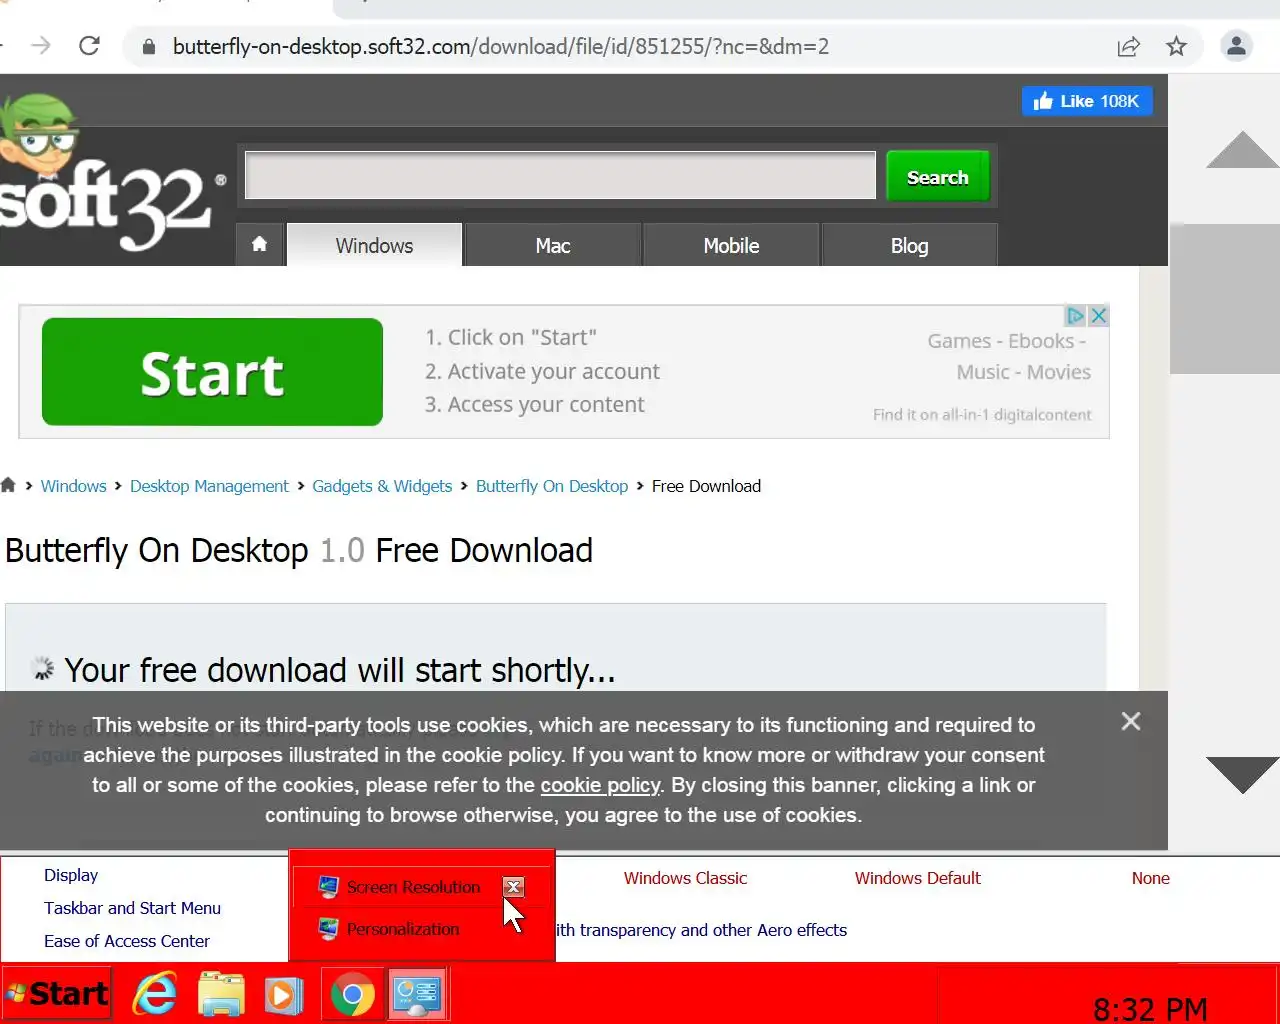Select the Windows Classic theme option
Viewport: 1280px width, 1024px height.
(685, 878)
